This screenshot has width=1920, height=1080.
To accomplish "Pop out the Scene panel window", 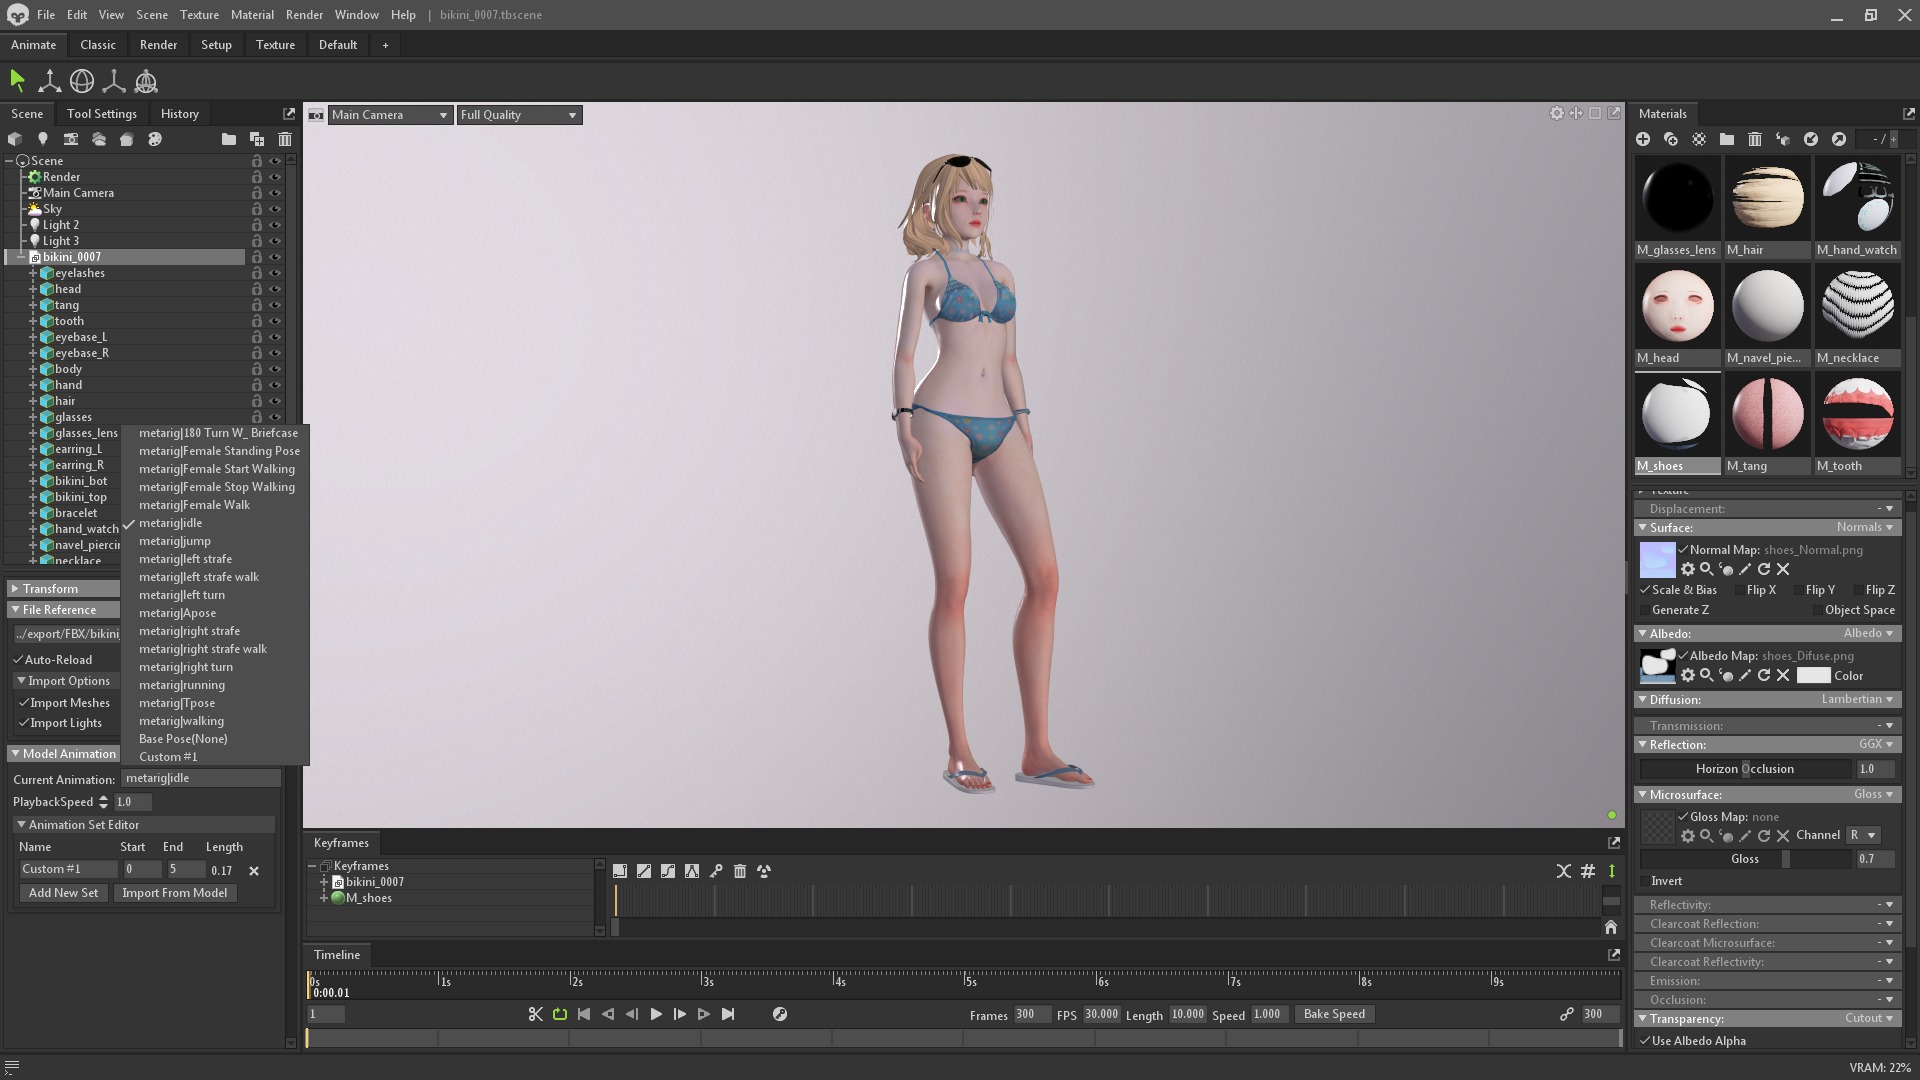I will pos(289,114).
